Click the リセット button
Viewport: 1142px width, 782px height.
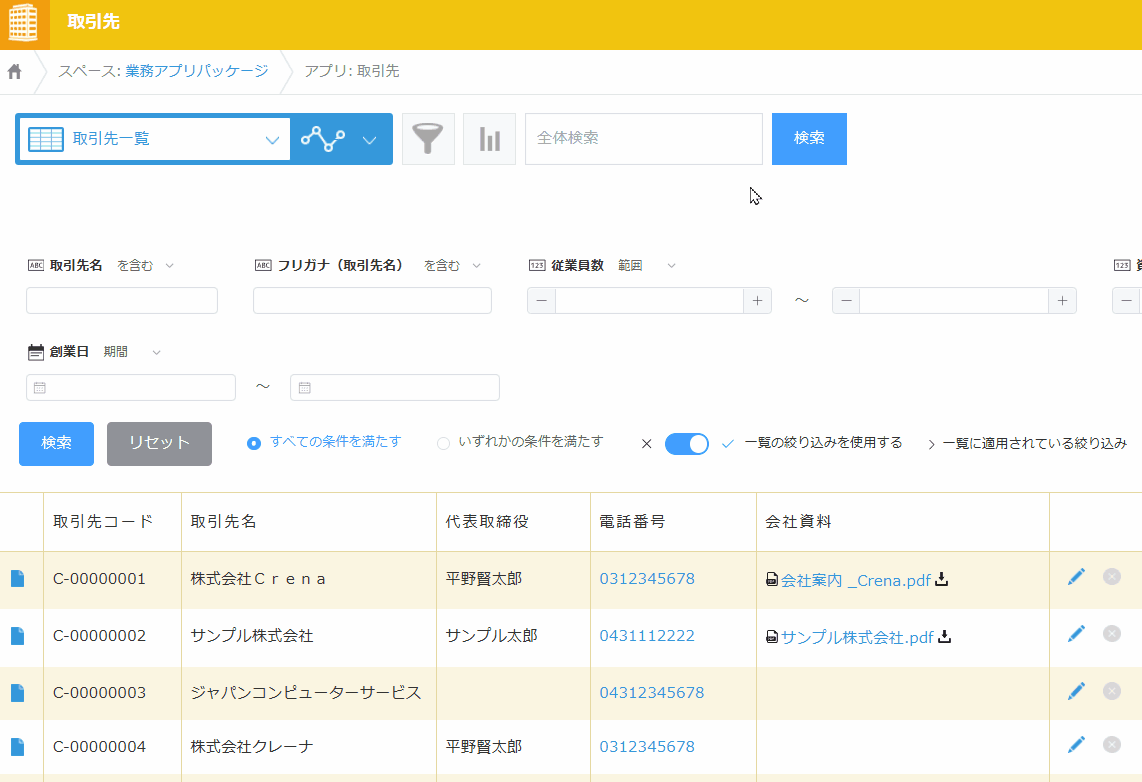click(x=160, y=443)
